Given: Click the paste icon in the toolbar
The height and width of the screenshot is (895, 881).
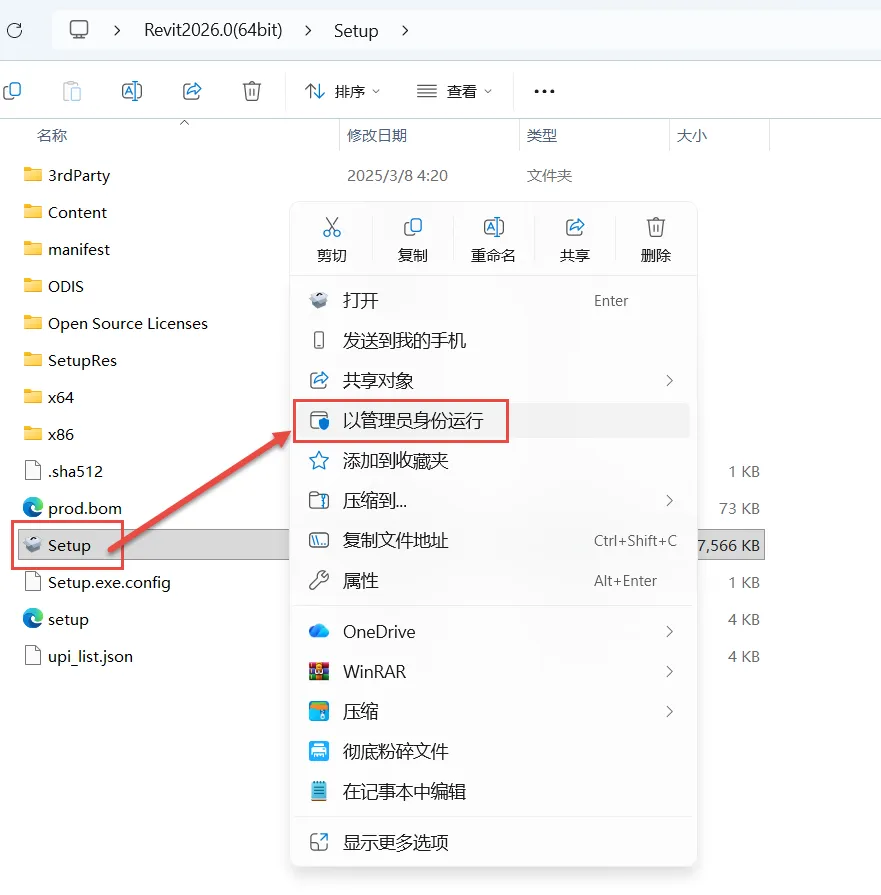Looking at the screenshot, I should click(x=72, y=91).
